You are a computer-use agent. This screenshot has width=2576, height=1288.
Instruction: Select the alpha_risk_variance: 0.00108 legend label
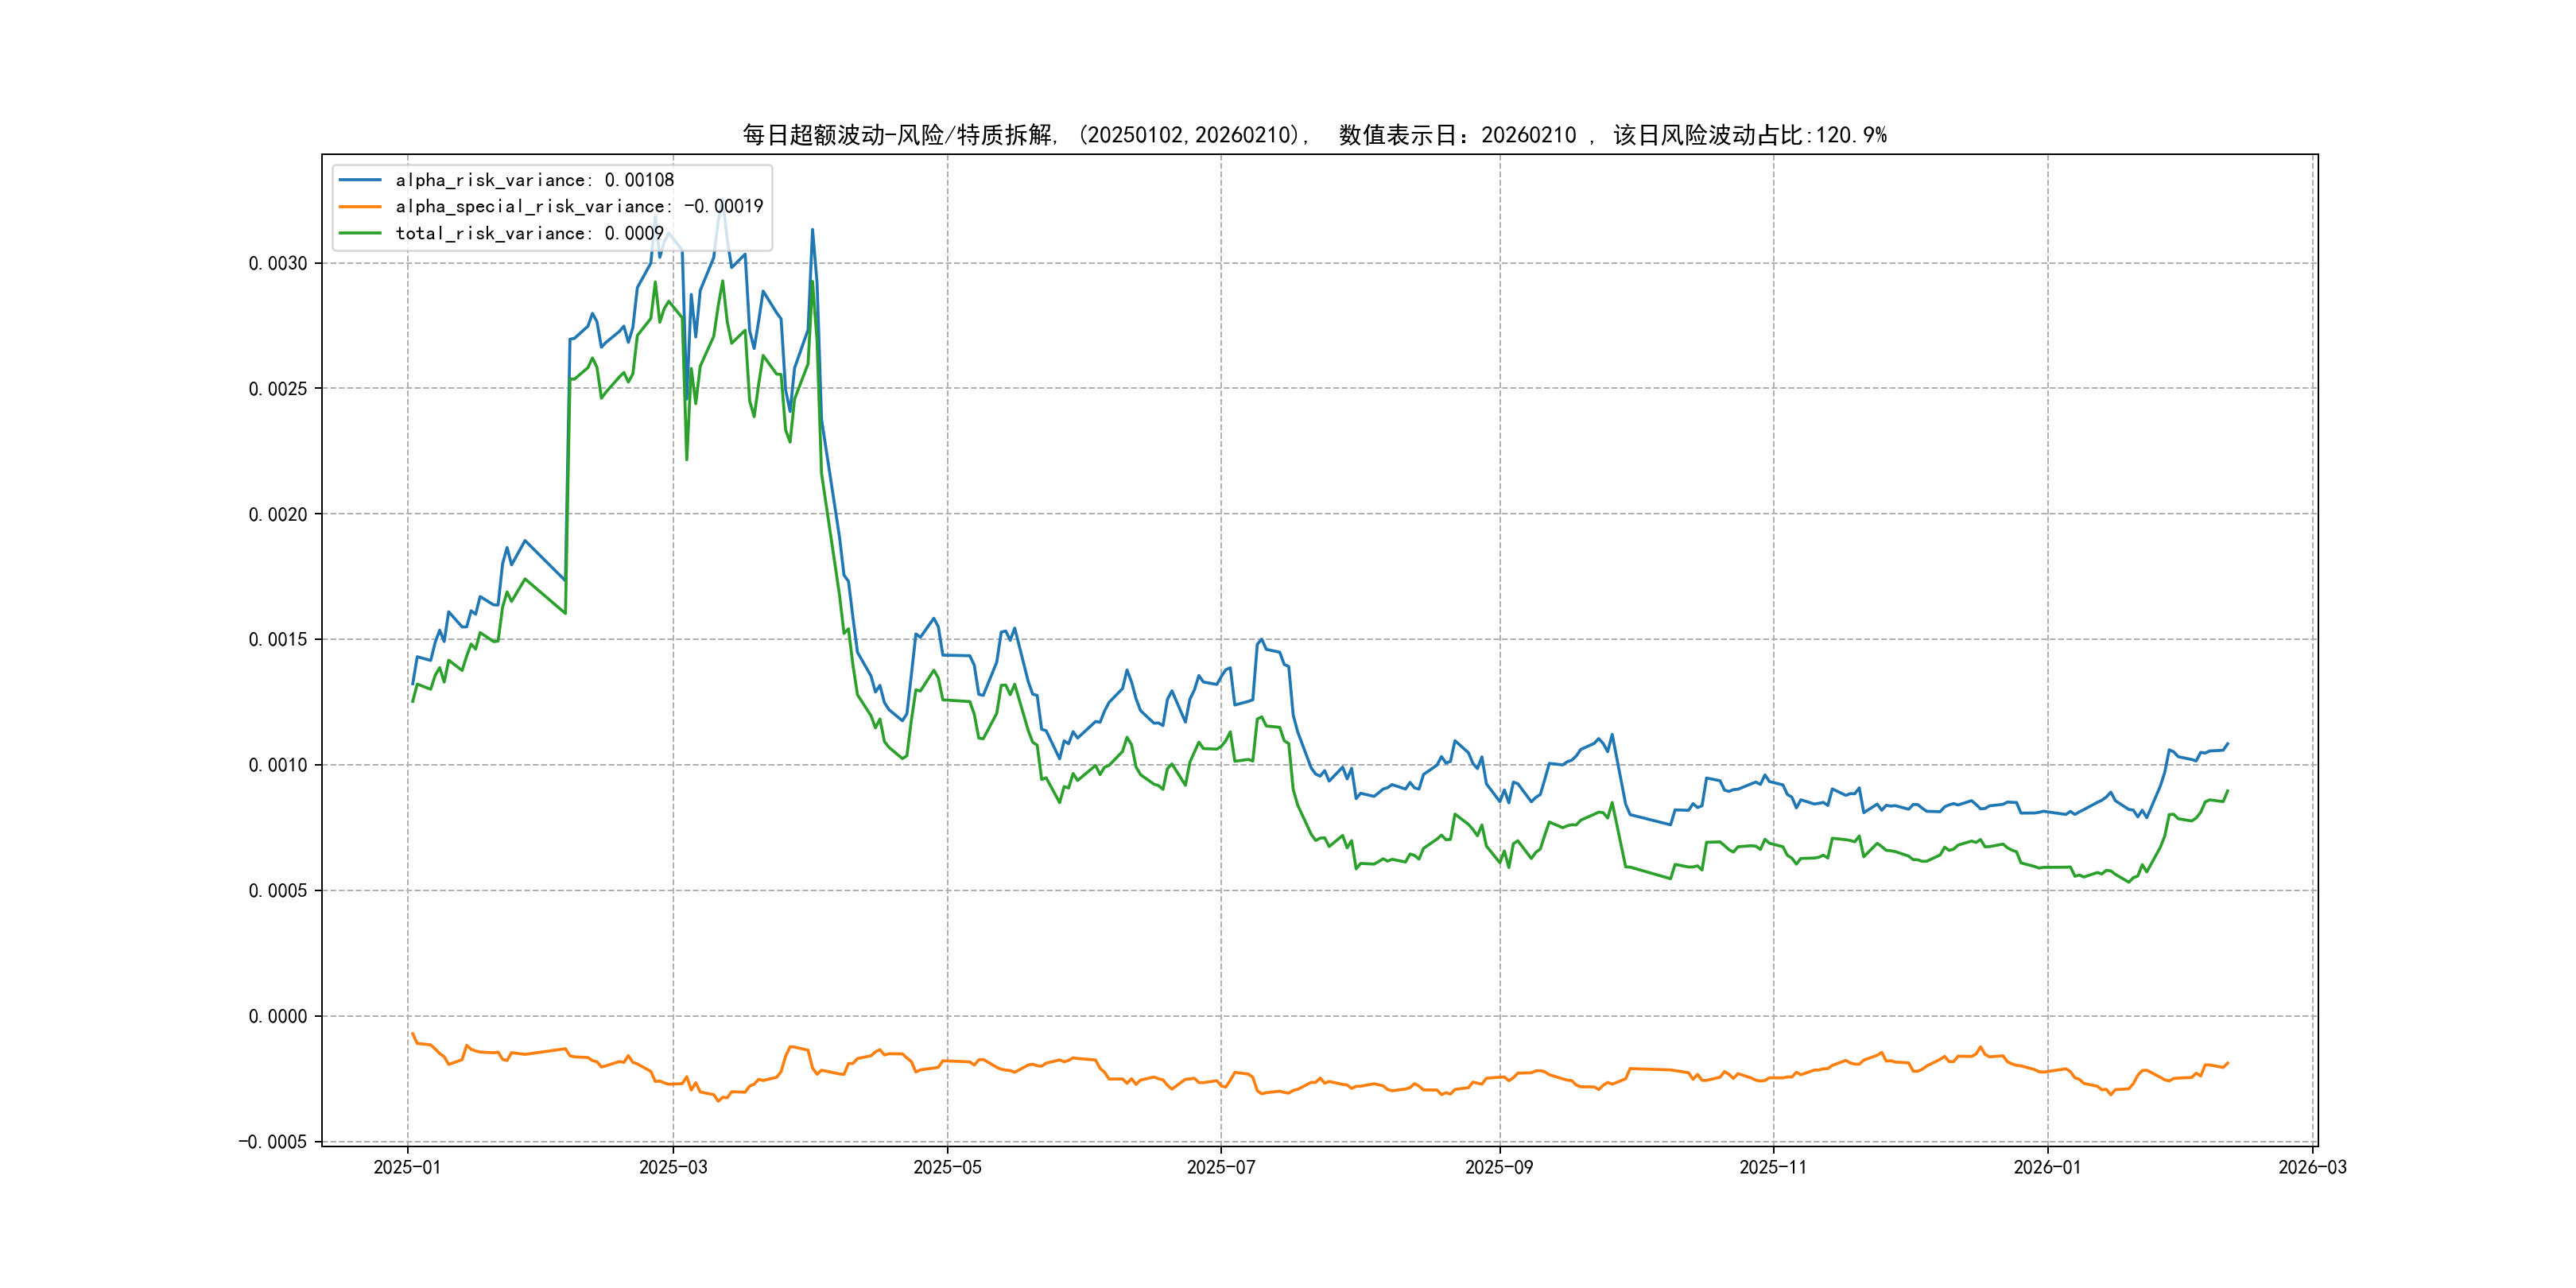tap(534, 180)
